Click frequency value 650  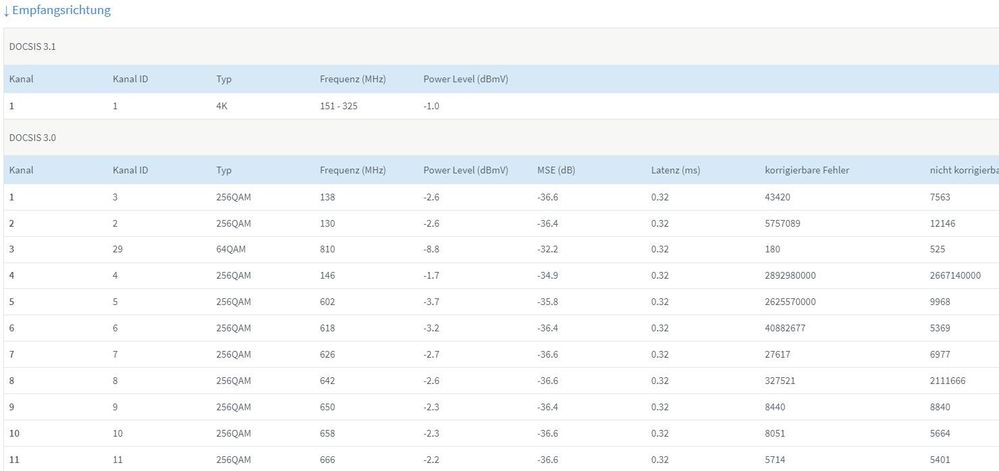coord(327,407)
